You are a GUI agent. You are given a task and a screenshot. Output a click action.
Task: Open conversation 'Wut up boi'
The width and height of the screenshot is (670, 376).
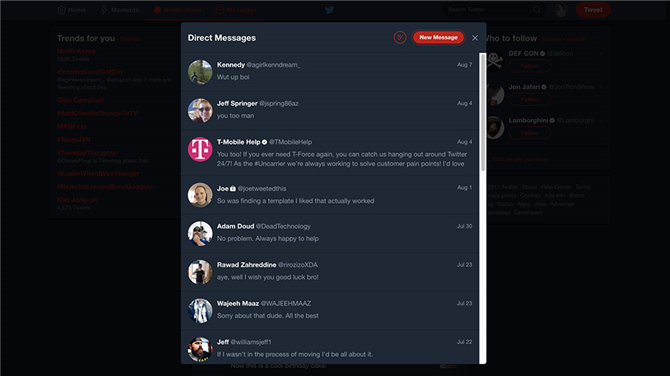tap(329, 72)
